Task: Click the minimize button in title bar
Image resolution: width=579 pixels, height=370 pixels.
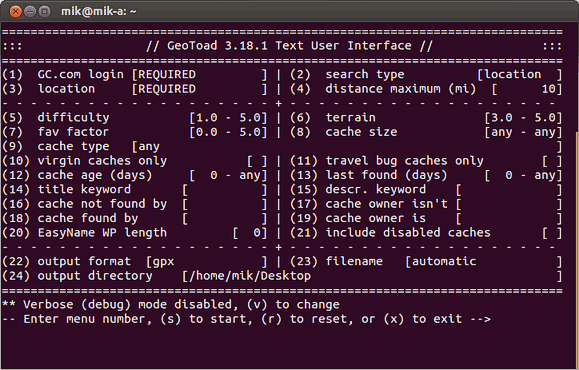Action: click(30, 11)
